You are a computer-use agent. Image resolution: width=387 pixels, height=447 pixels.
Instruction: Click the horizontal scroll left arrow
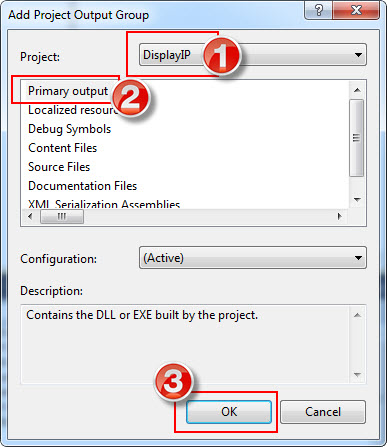tap(30, 216)
